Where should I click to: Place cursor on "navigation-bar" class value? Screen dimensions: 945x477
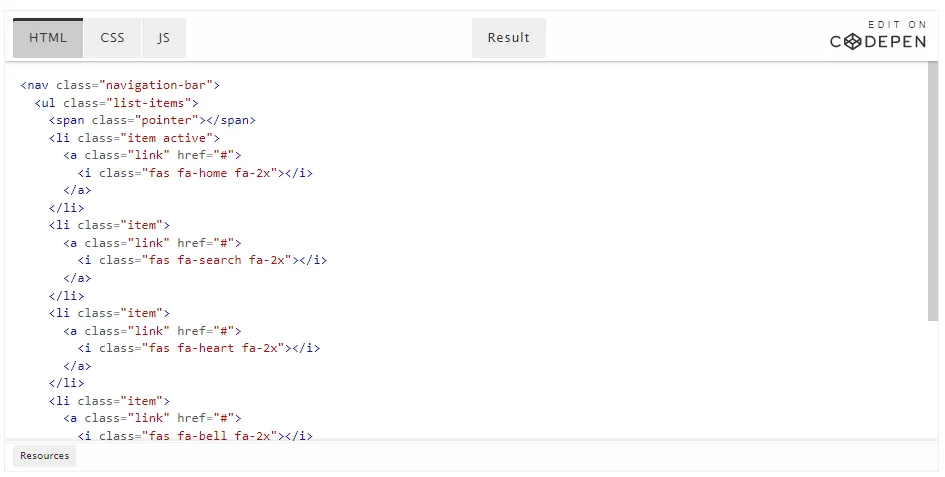[x=159, y=85]
